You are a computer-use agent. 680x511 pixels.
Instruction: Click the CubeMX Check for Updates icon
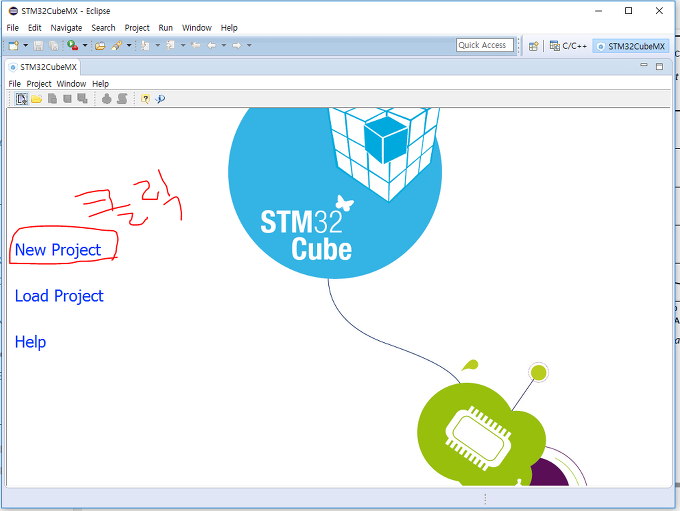[x=160, y=99]
